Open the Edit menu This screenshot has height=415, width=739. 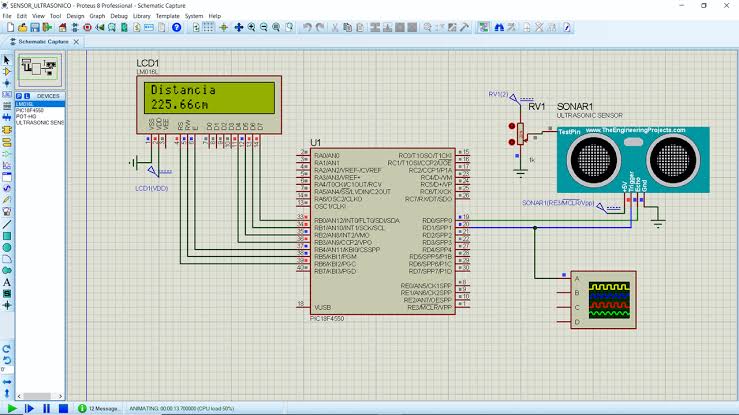[x=22, y=16]
